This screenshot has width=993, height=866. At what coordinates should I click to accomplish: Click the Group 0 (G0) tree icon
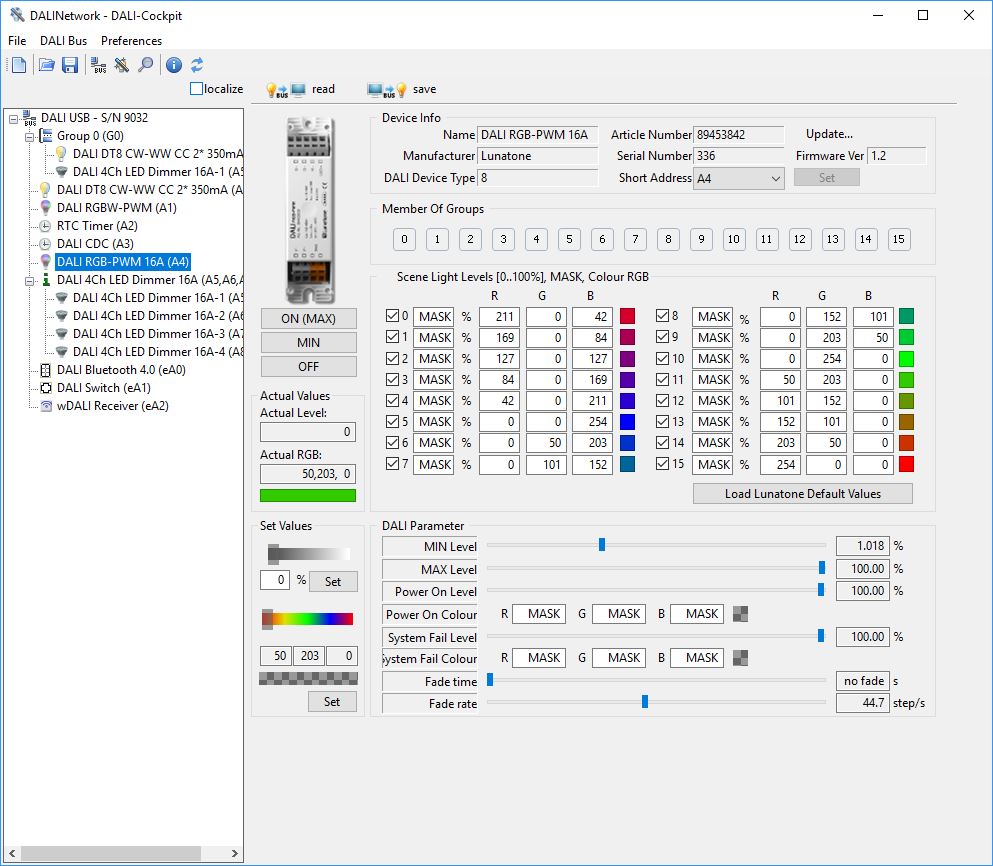point(46,136)
